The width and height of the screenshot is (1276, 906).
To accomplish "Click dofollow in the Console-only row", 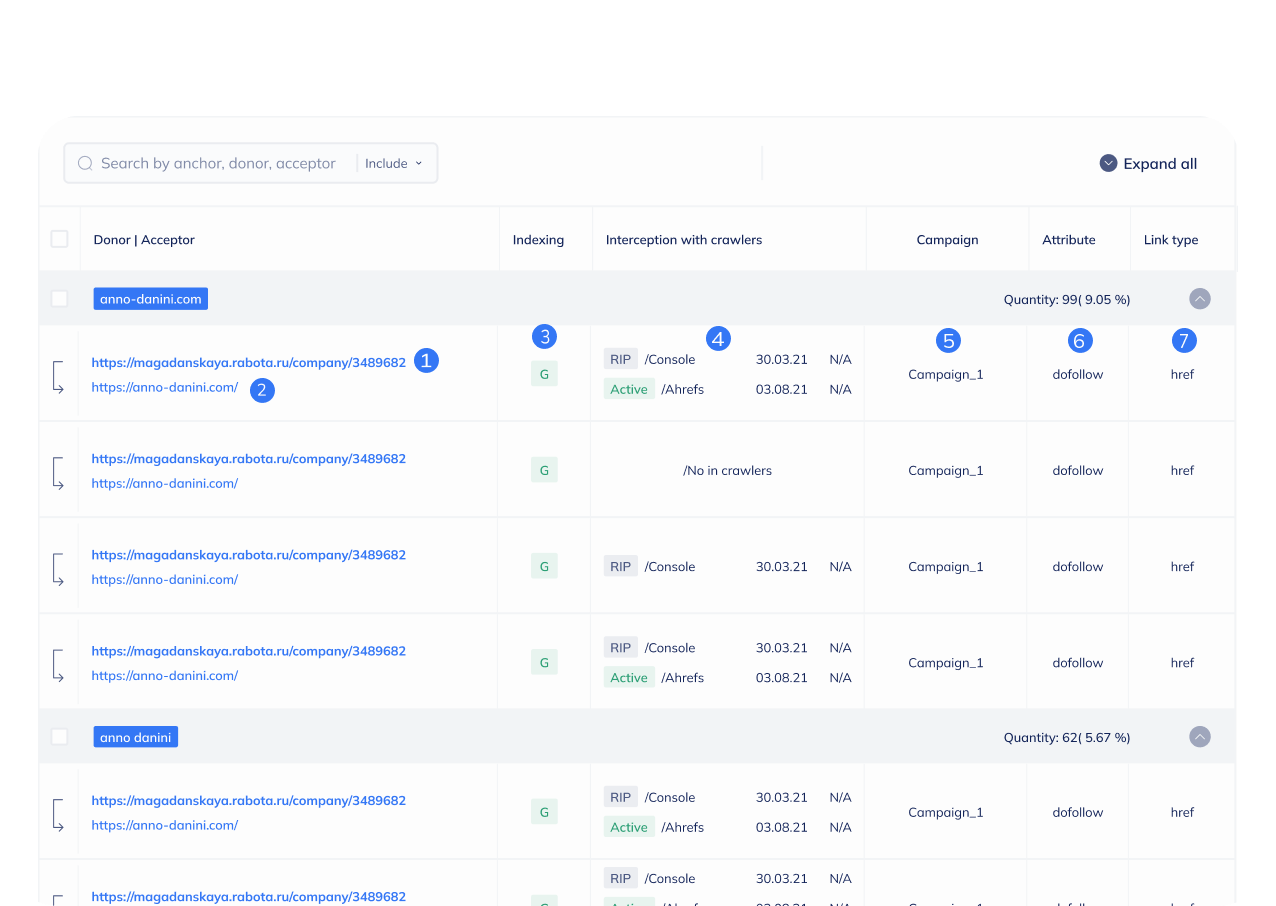I will [x=1078, y=566].
